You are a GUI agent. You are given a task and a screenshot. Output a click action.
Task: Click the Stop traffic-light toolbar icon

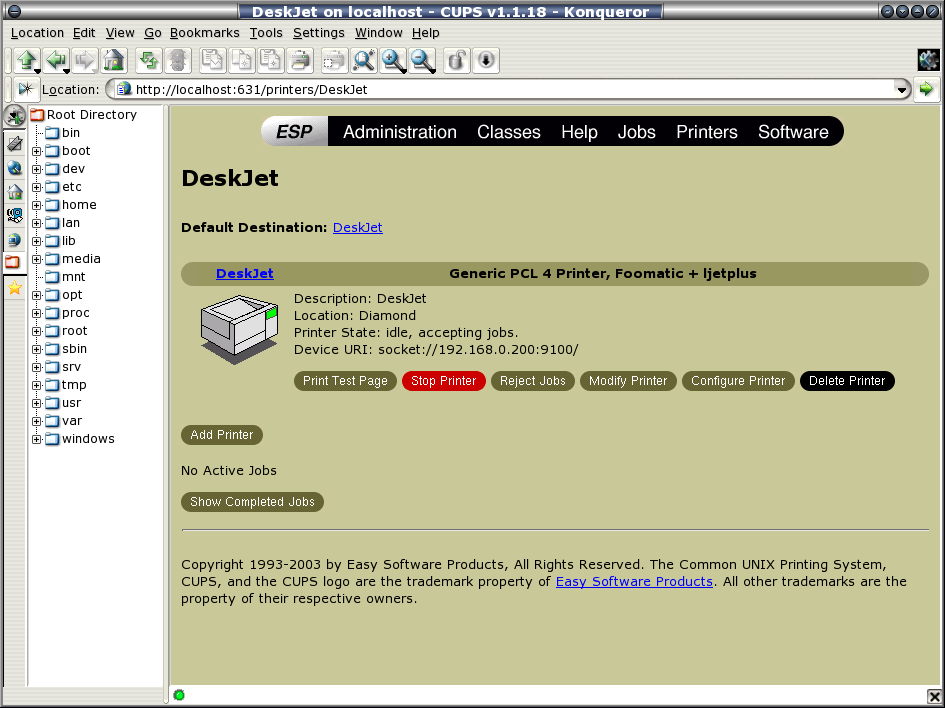pos(178,60)
